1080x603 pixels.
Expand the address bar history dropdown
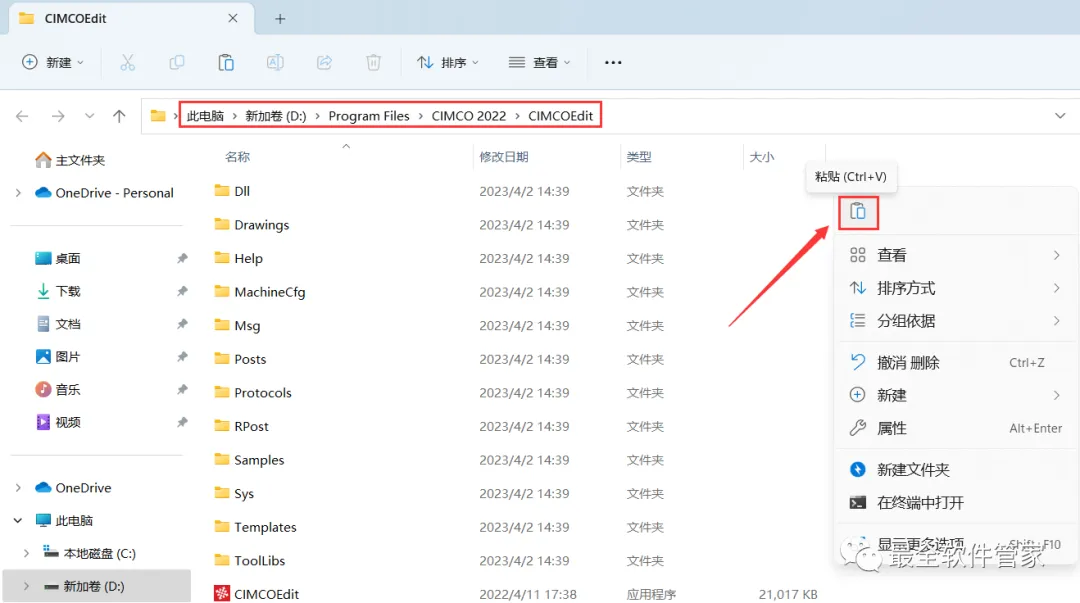1060,116
